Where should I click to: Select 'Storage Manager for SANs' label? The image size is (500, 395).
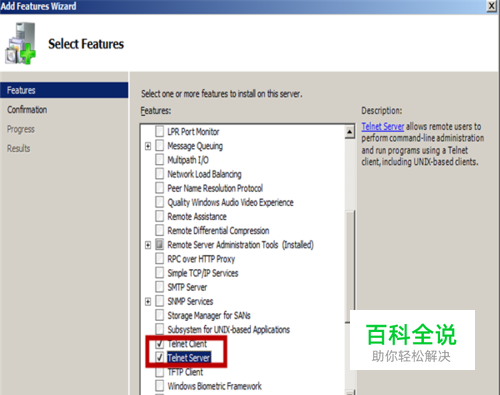point(209,315)
